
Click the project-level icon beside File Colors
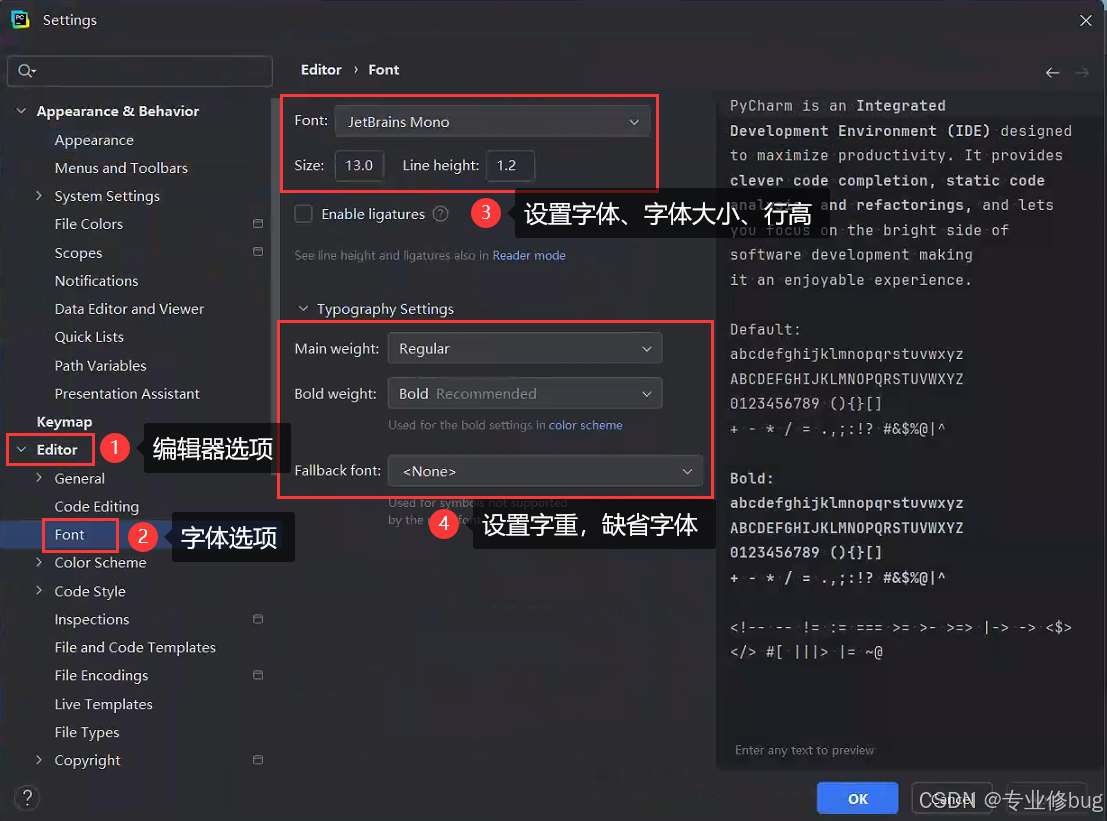[258, 224]
